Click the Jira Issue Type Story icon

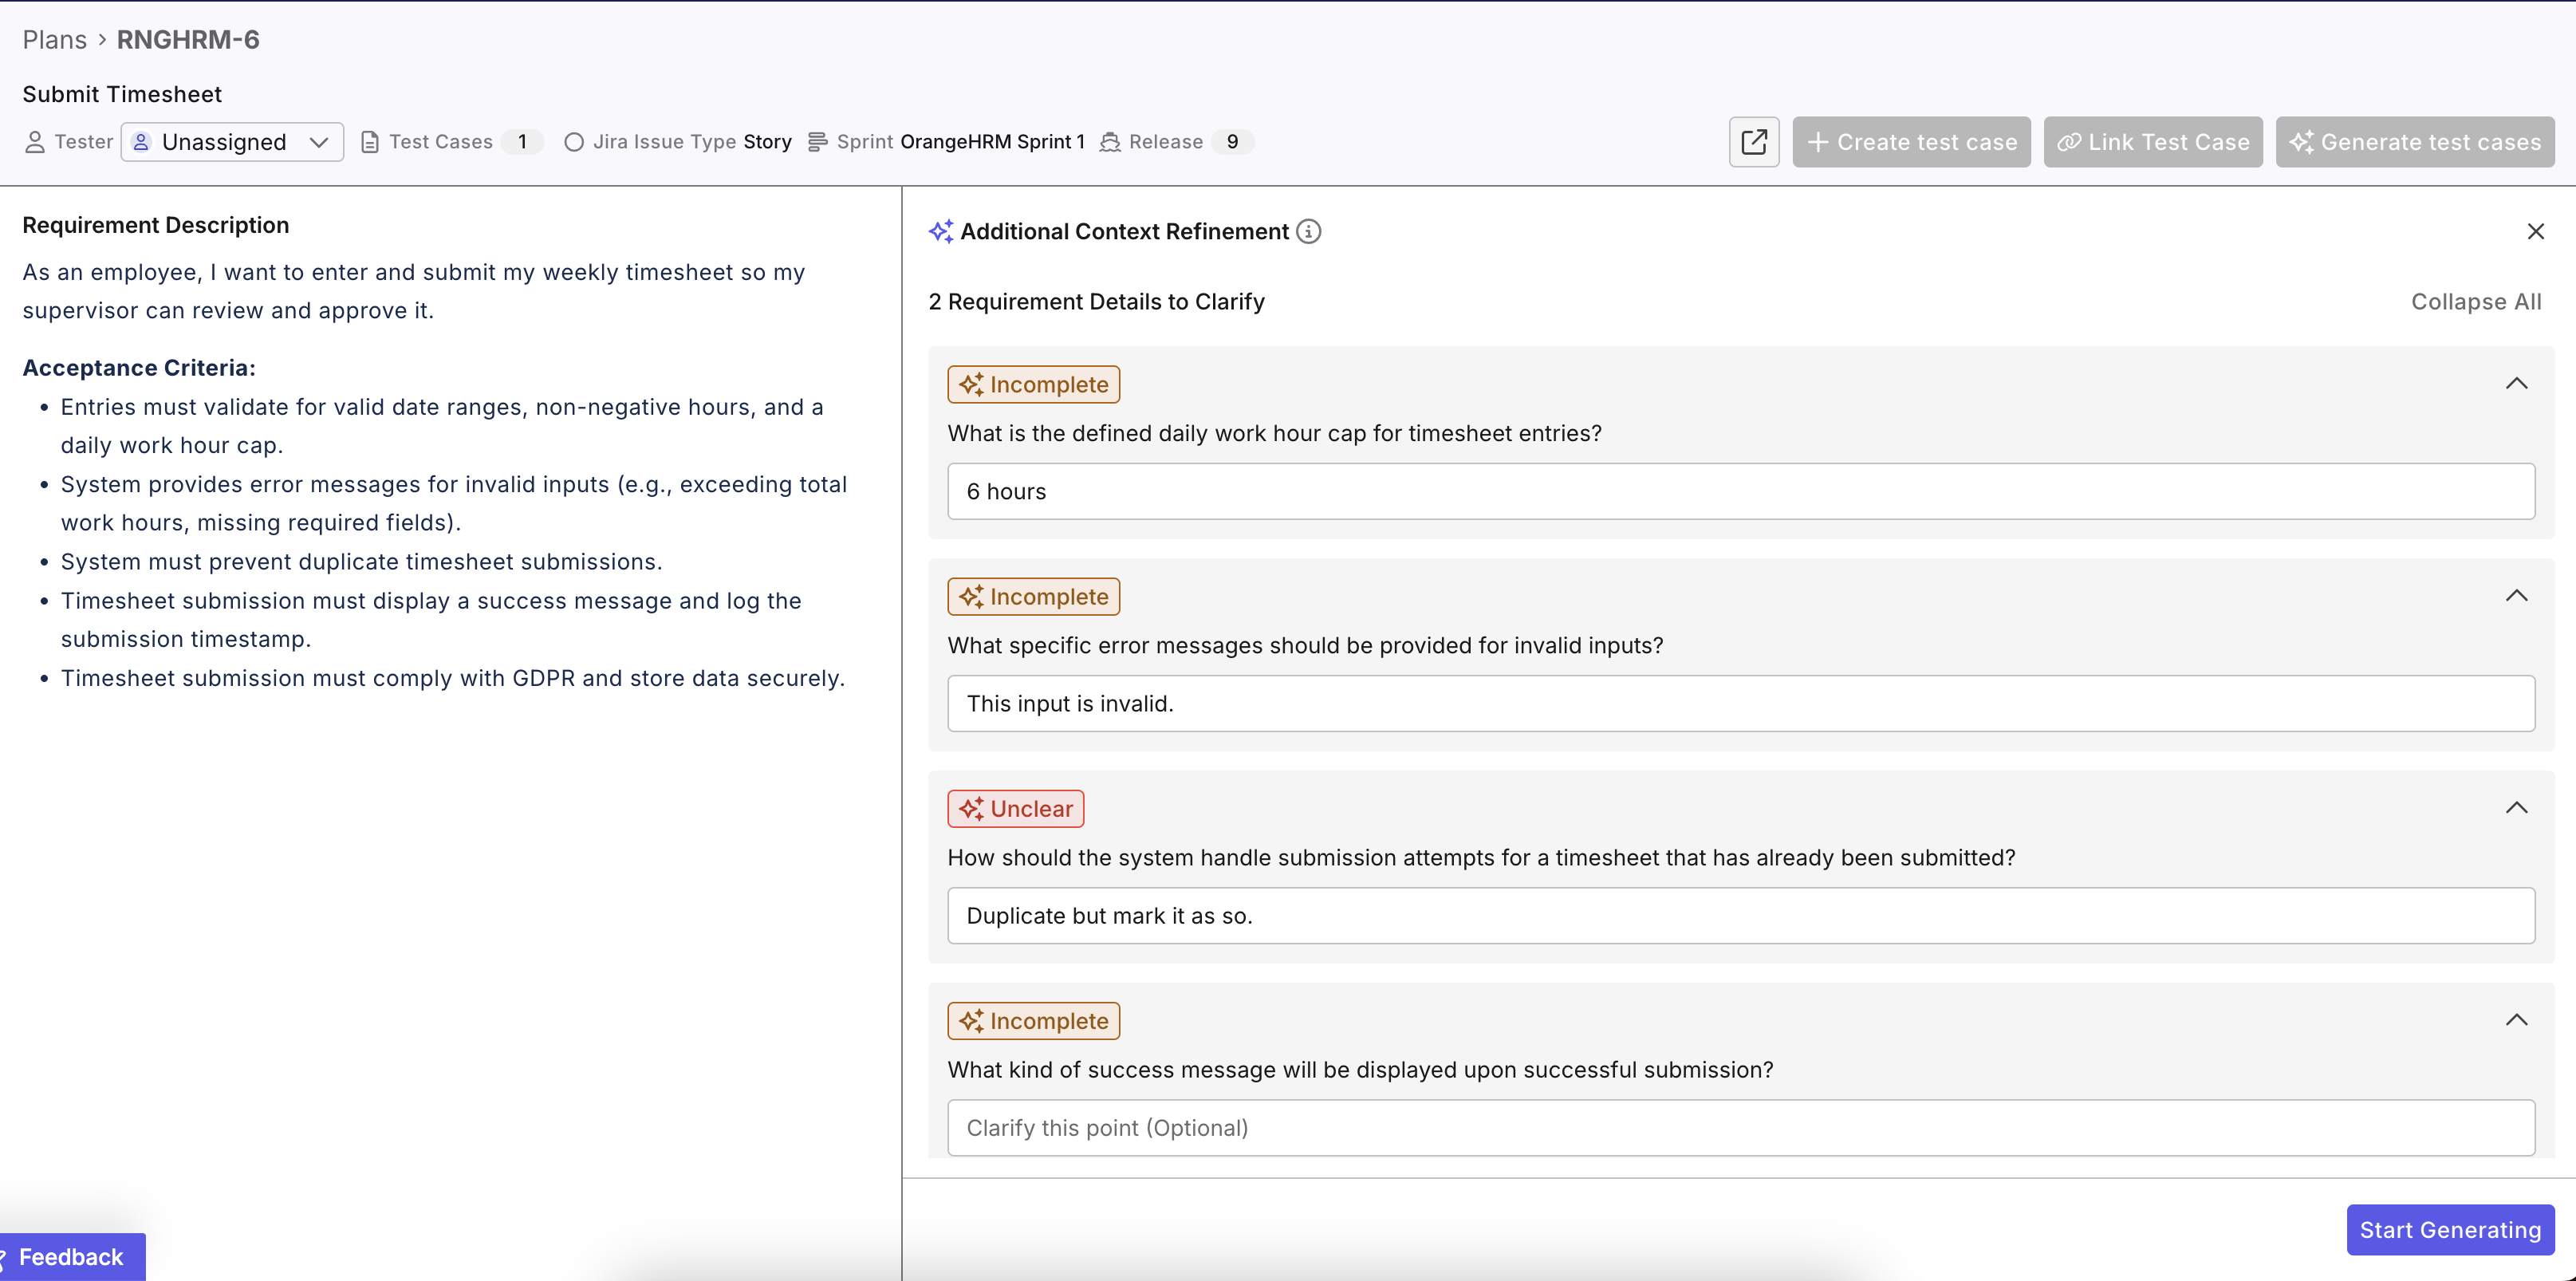point(574,143)
